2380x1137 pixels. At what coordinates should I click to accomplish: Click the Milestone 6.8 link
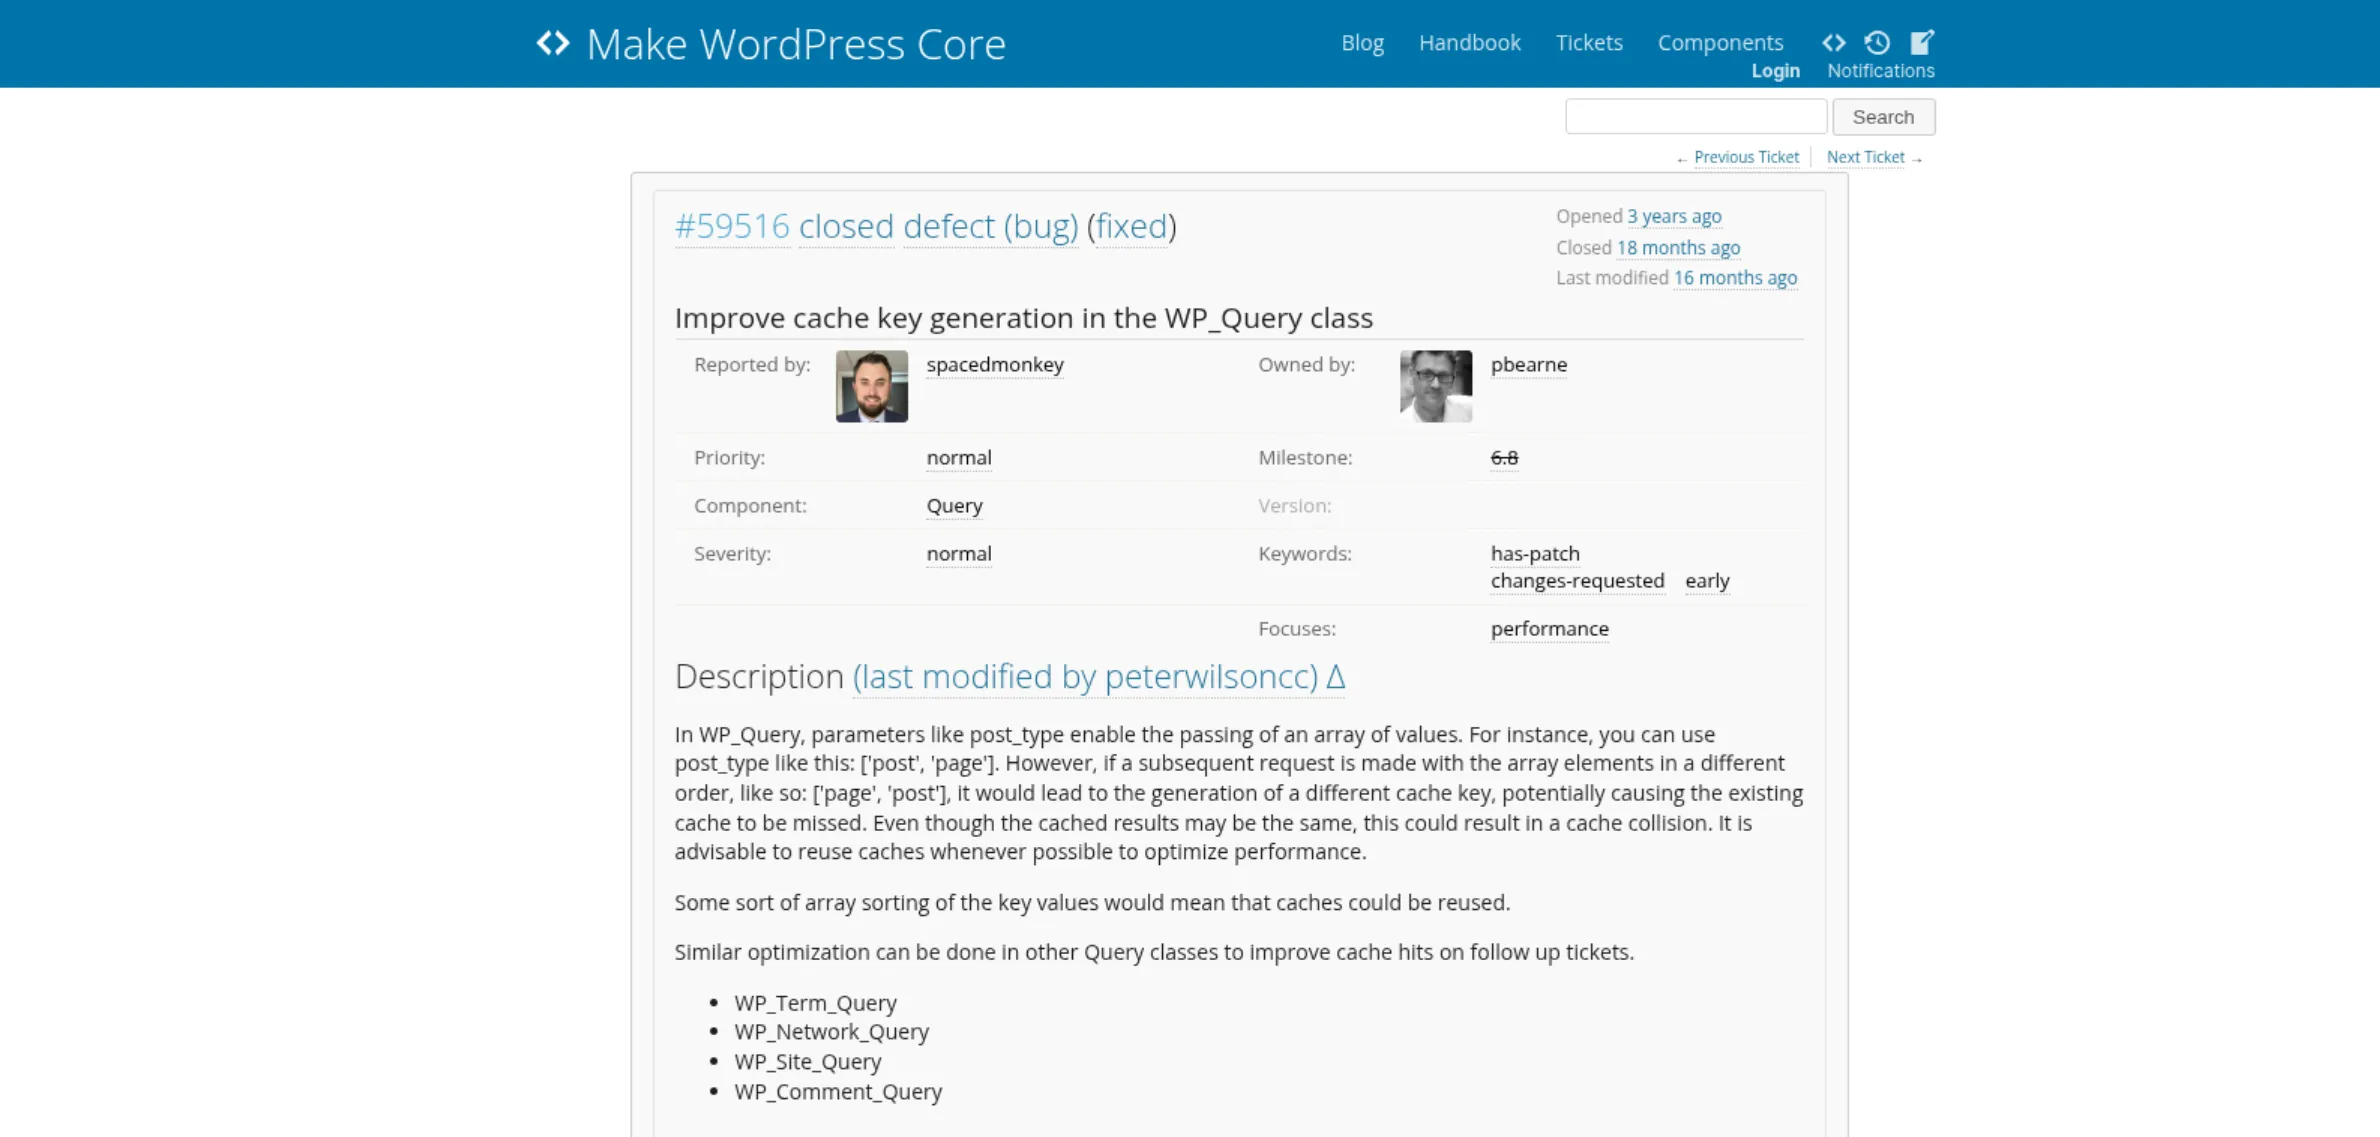click(1504, 458)
